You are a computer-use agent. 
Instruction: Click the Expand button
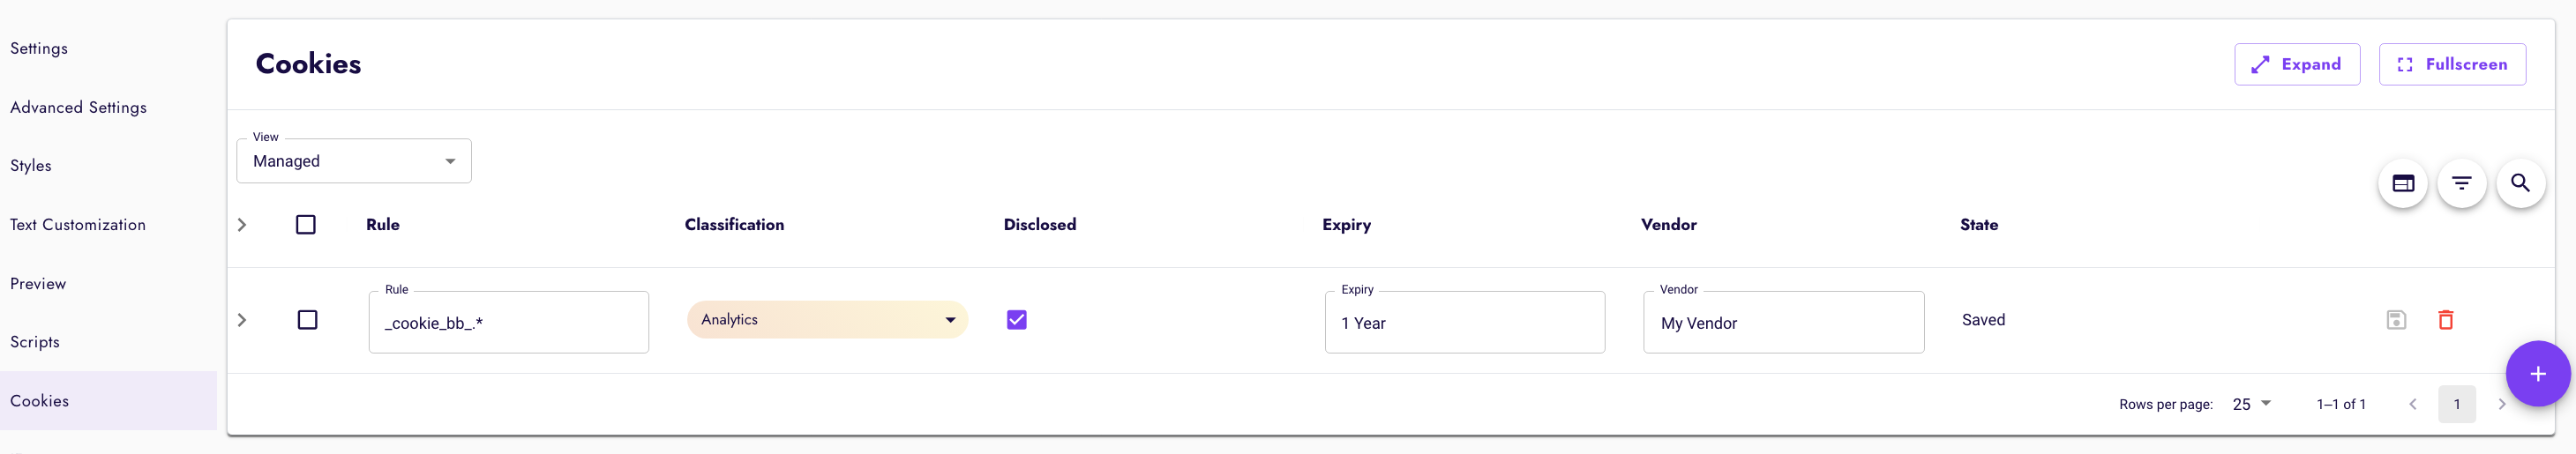[2296, 64]
